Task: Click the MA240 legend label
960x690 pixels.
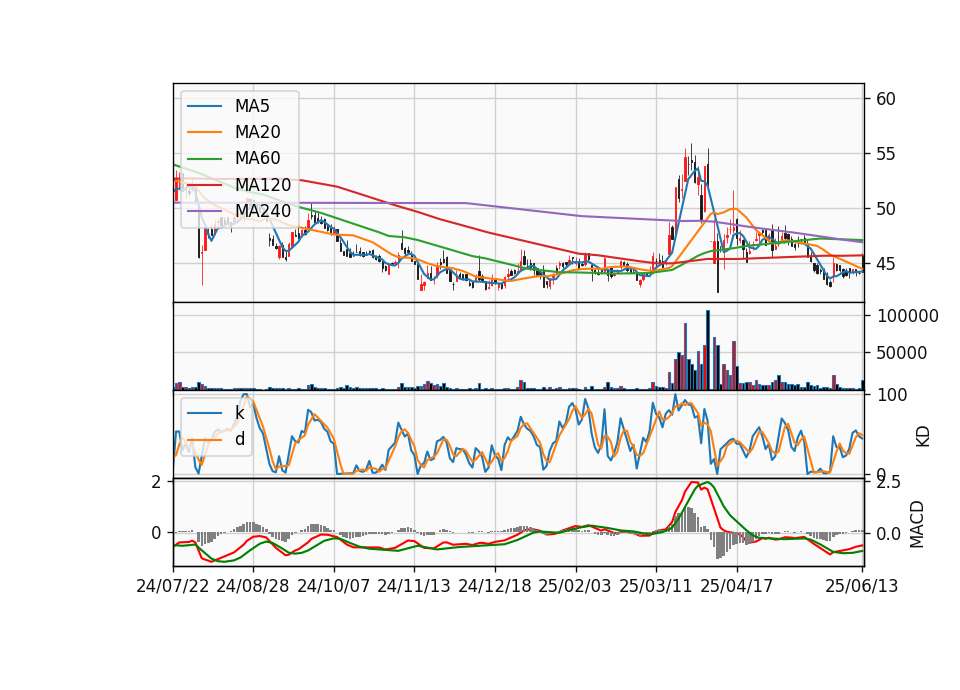Action: point(263,211)
